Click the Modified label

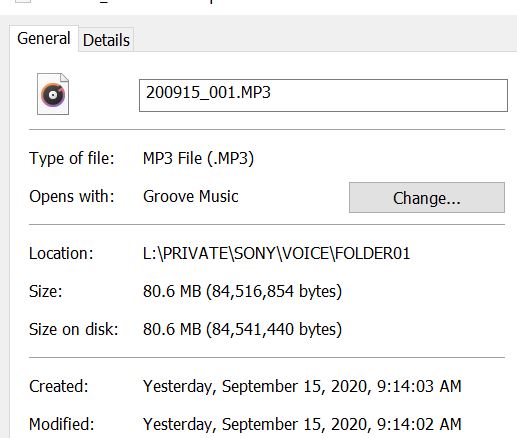click(x=62, y=424)
